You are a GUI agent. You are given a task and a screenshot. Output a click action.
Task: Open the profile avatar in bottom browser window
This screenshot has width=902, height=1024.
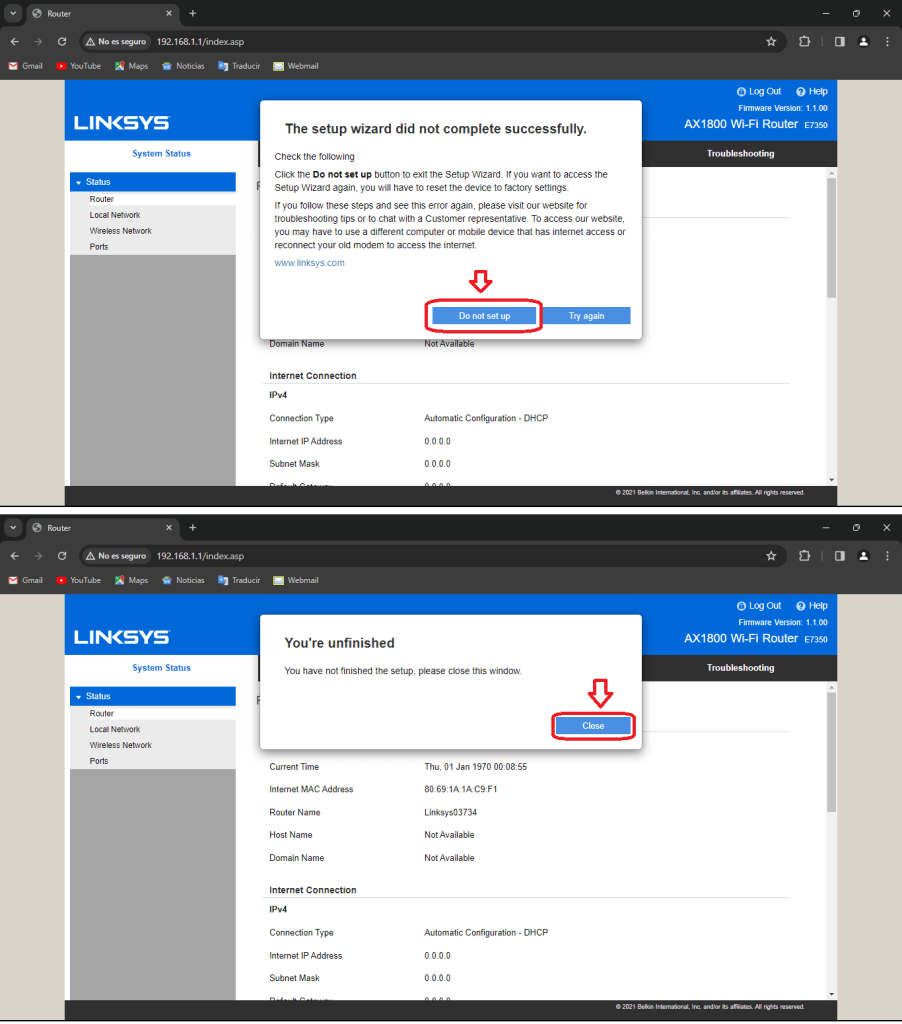pos(863,556)
